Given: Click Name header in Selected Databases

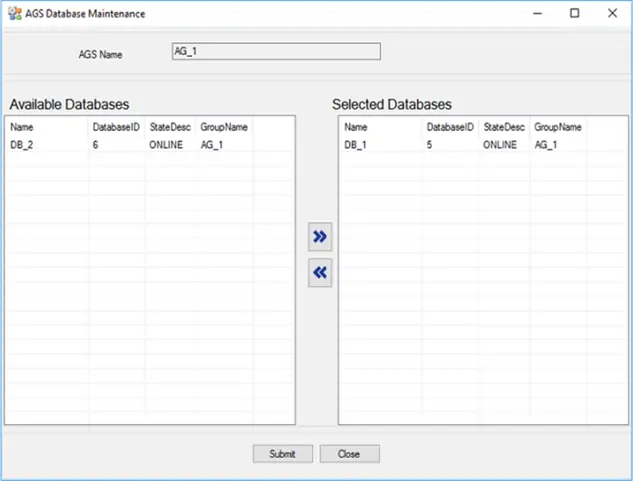Looking at the screenshot, I should point(381,127).
